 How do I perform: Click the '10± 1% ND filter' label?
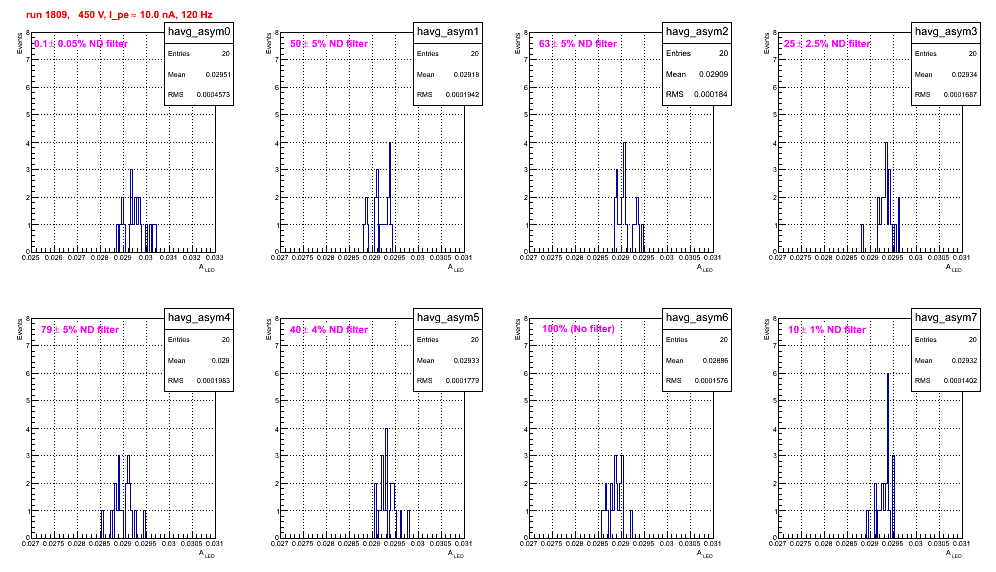tap(827, 330)
